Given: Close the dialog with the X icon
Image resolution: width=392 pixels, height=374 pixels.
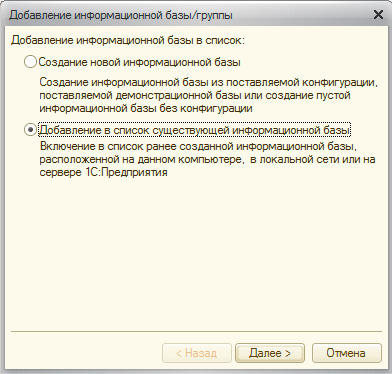Looking at the screenshot, I should [x=378, y=15].
